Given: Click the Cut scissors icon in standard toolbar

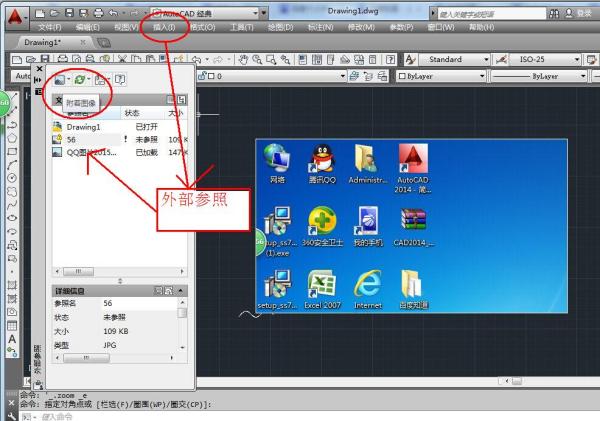Looking at the screenshot, I should coord(122,59).
